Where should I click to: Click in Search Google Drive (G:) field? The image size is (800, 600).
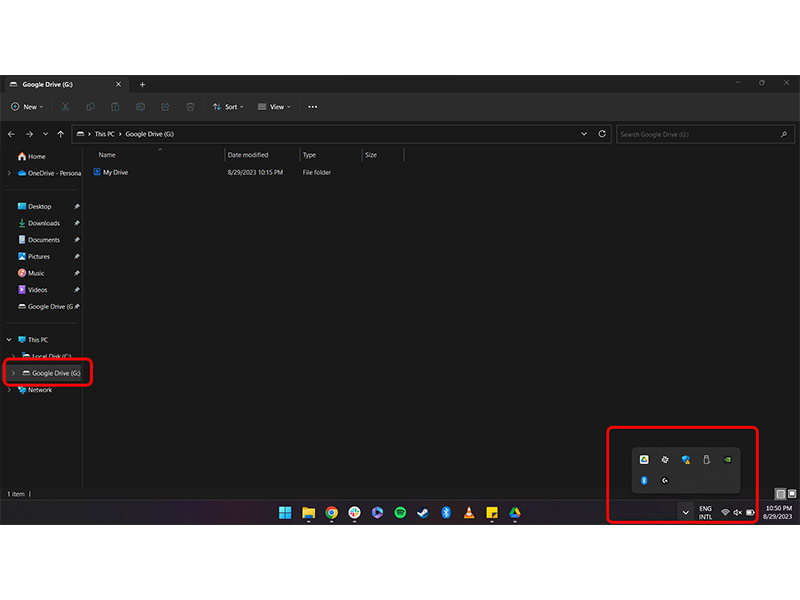click(705, 134)
